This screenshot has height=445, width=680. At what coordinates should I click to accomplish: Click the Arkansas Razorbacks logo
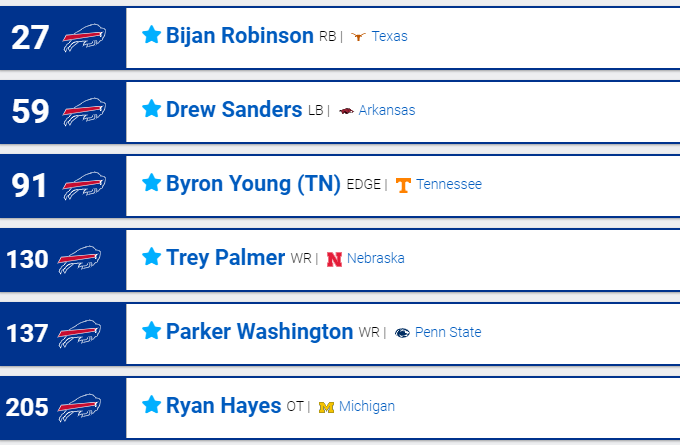[346, 111]
